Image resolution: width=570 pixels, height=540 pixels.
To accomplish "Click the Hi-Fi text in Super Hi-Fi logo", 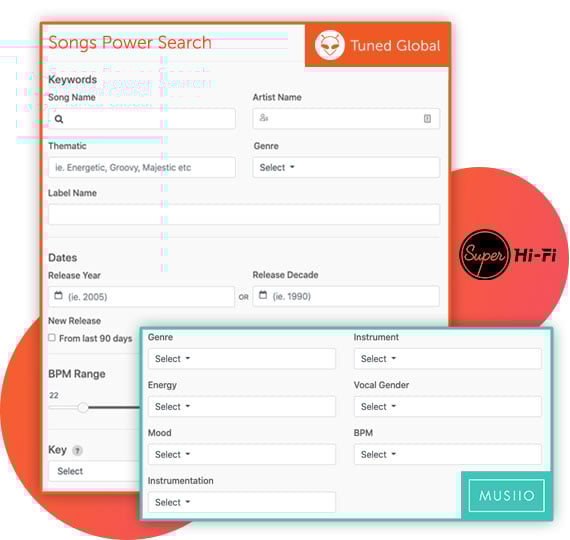I will tap(534, 255).
